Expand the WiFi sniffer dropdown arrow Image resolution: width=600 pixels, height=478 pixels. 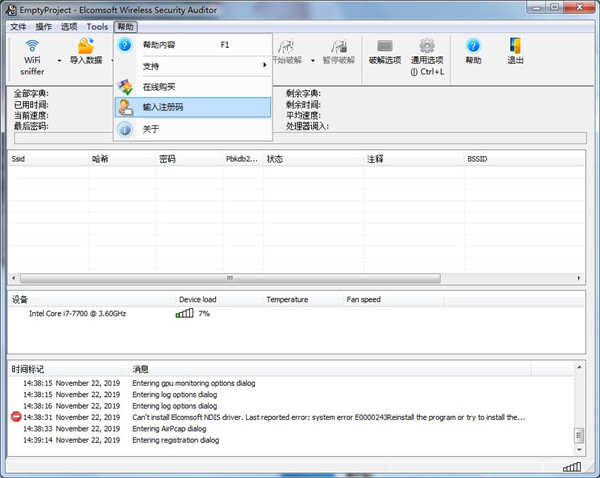tap(59, 60)
